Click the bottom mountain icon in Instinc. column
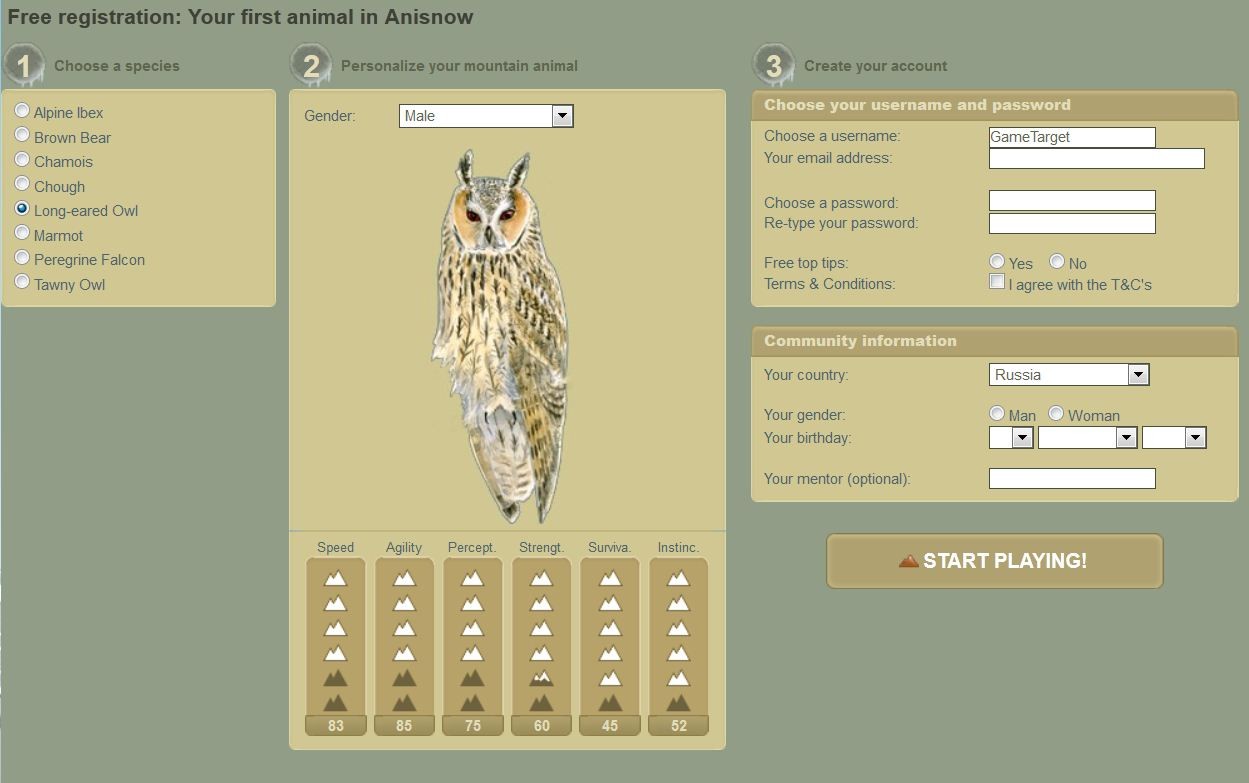The height and width of the screenshot is (783, 1249). [x=678, y=702]
